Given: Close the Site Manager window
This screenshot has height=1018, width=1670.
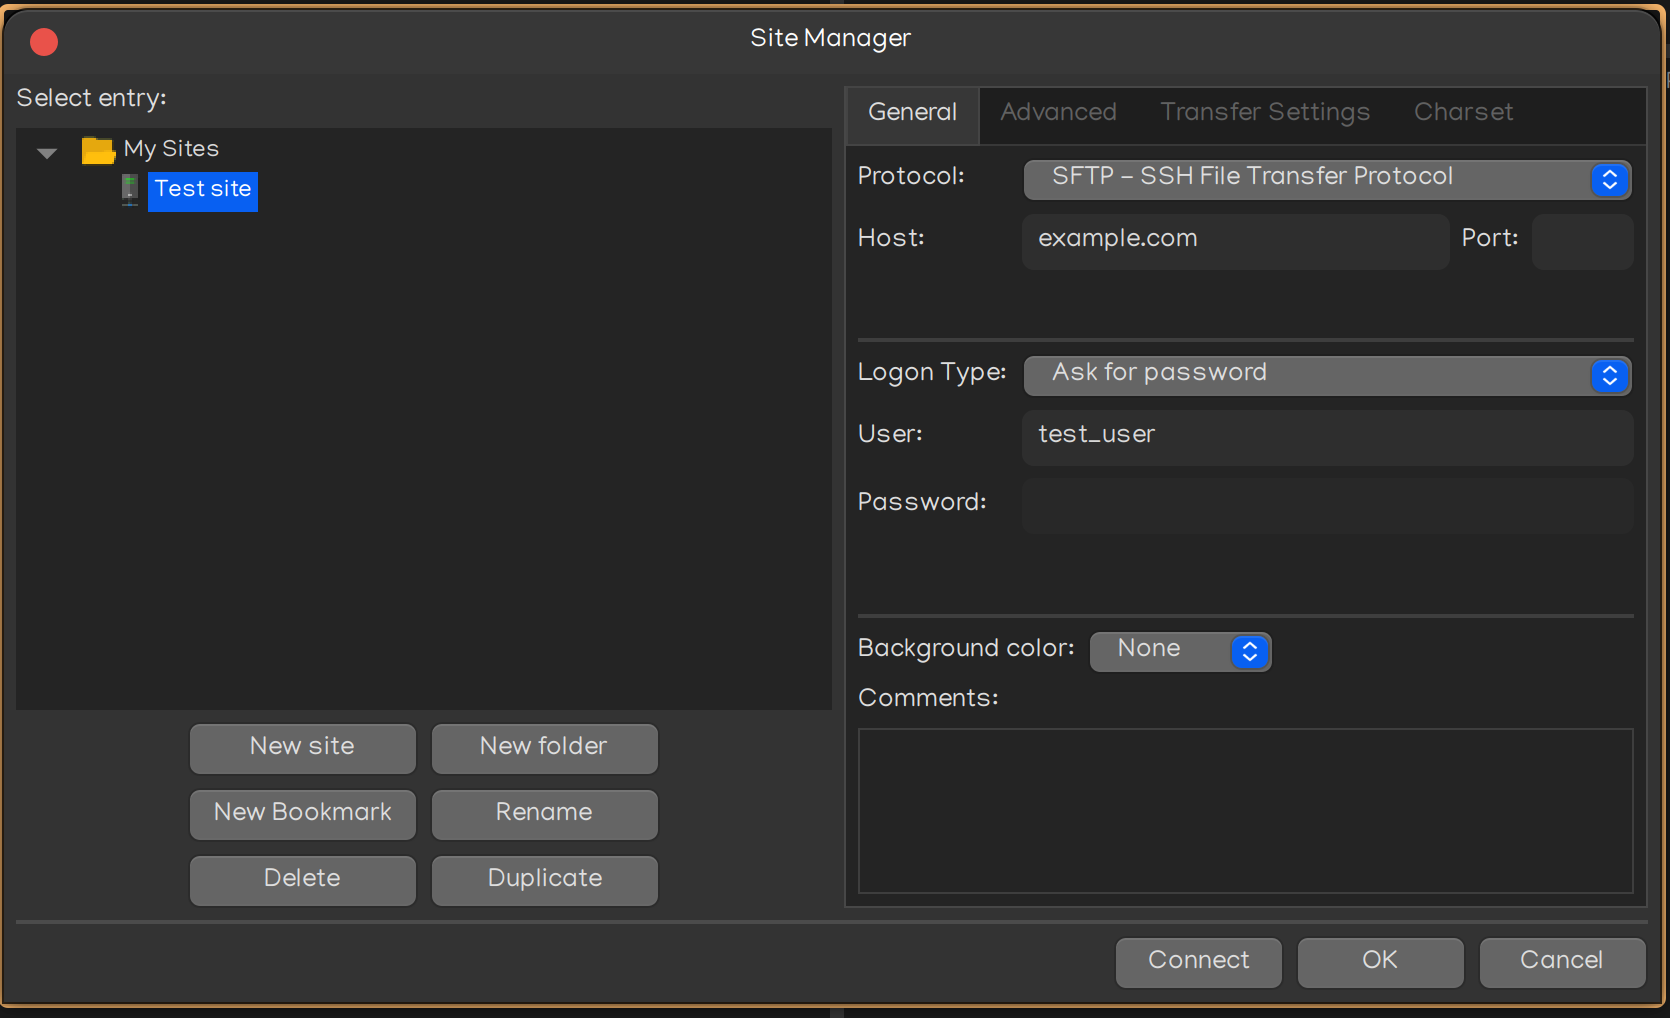Looking at the screenshot, I should [44, 42].
